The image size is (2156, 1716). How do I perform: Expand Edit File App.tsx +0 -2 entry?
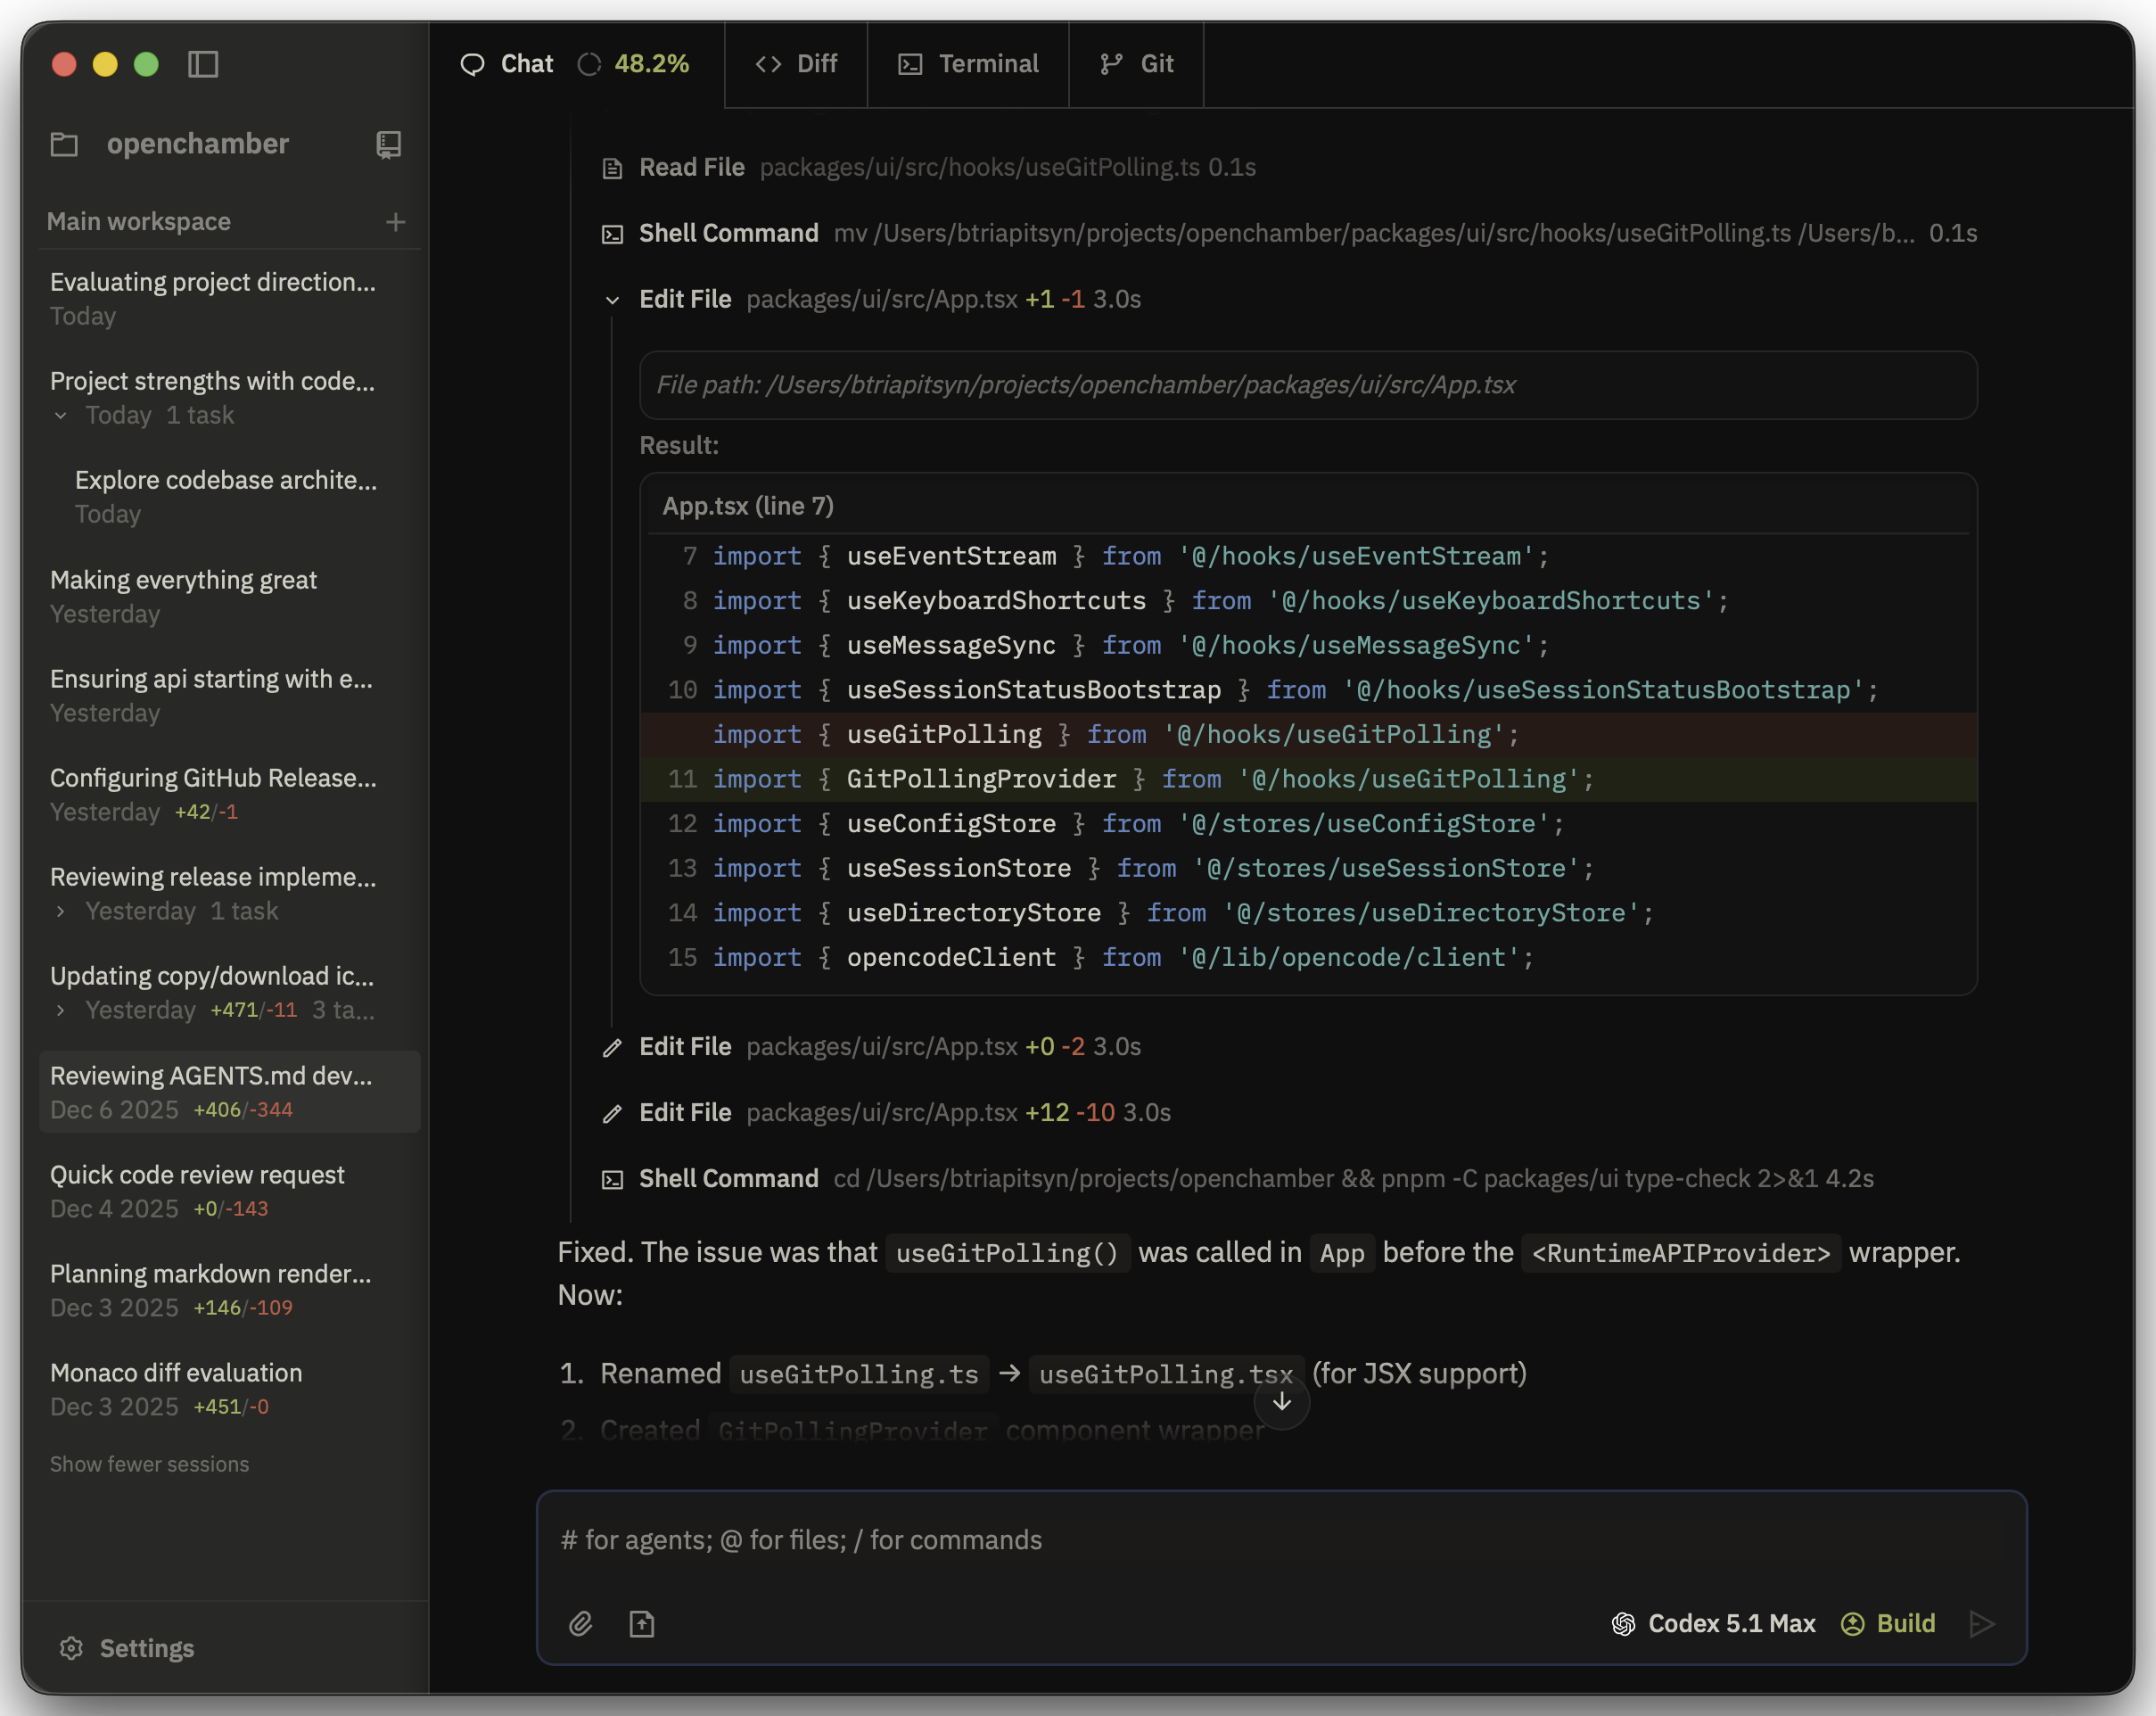point(870,1047)
